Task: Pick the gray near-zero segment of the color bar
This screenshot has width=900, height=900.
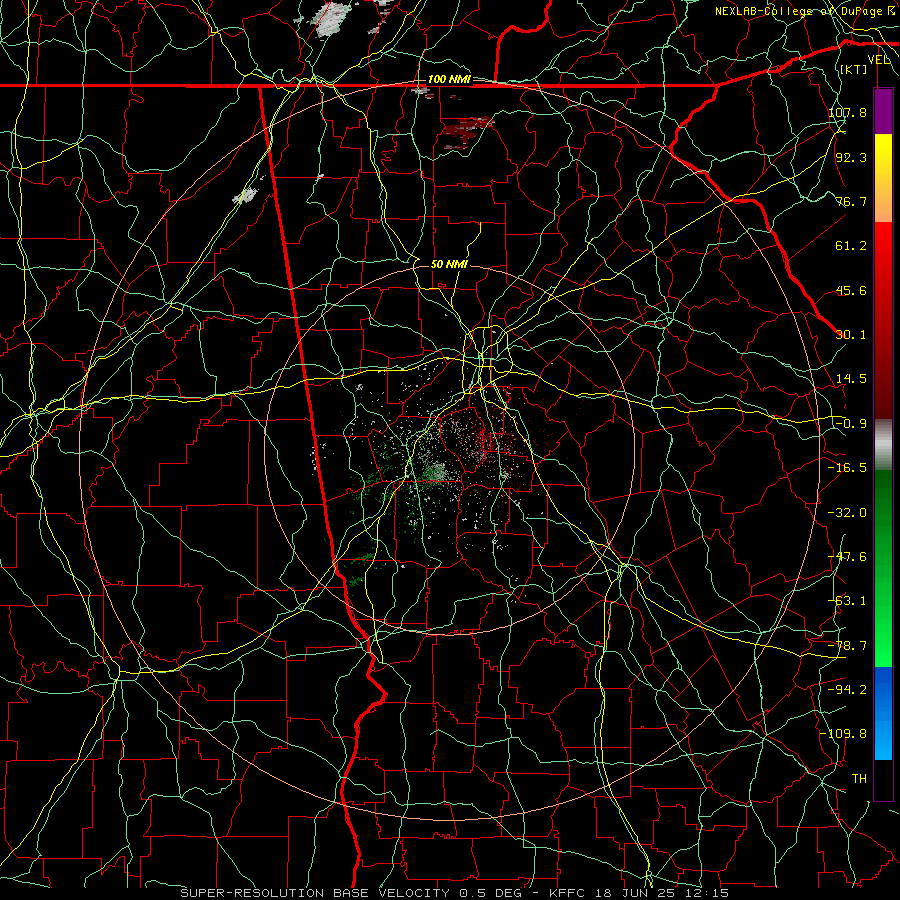Action: (x=883, y=445)
